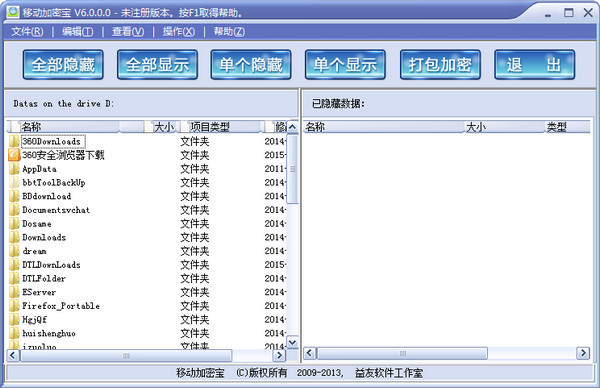The width and height of the screenshot is (600, 388).
Task: Open the 文件(R) menu
Action: pos(27,31)
